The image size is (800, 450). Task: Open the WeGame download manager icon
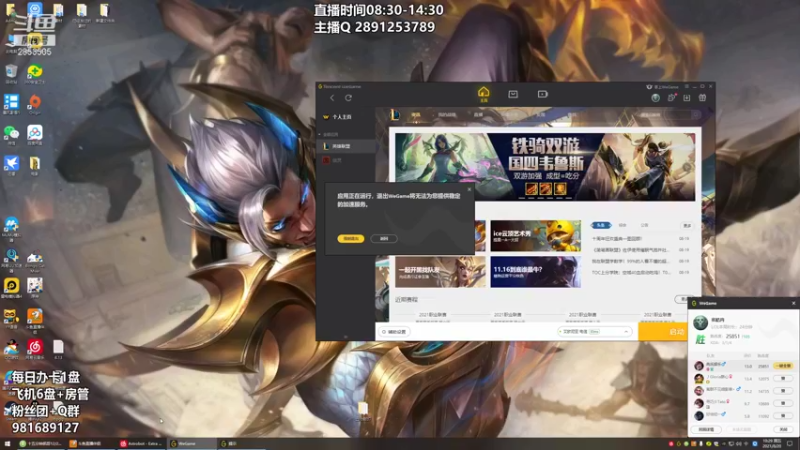pyautogui.click(x=687, y=98)
